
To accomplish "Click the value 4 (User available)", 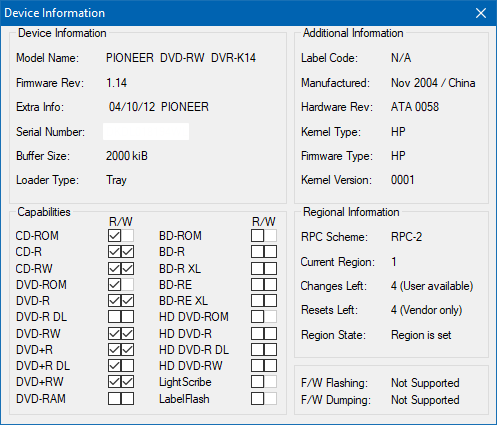I will click(x=432, y=286).
